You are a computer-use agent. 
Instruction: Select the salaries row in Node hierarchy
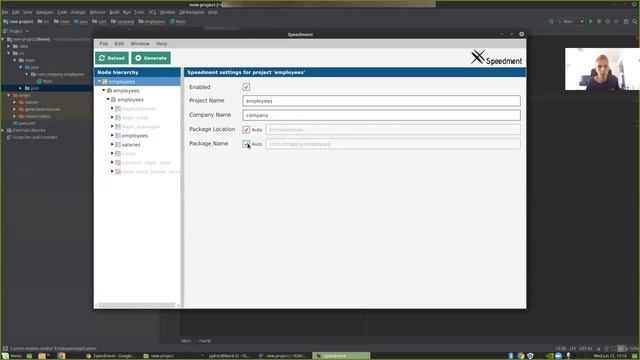(137, 144)
